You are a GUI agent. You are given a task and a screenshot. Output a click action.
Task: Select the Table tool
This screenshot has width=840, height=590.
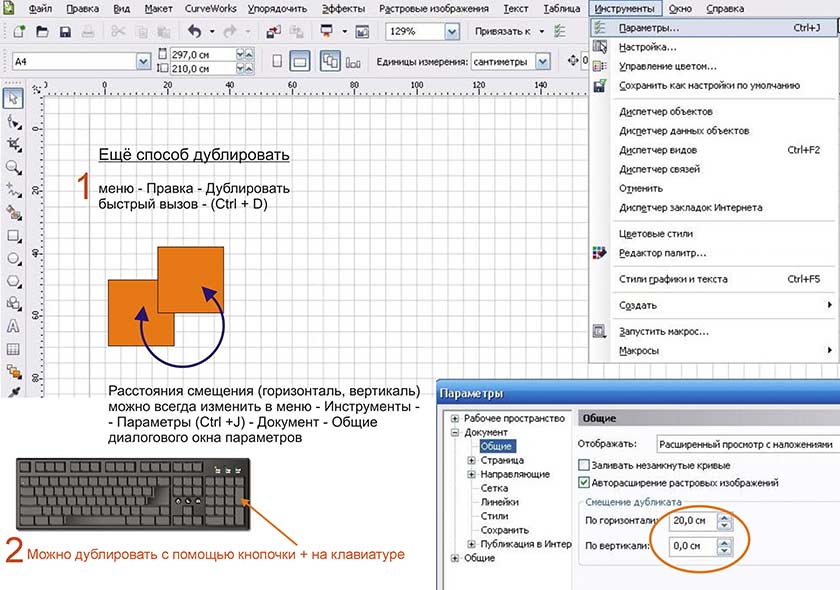[x=13, y=349]
